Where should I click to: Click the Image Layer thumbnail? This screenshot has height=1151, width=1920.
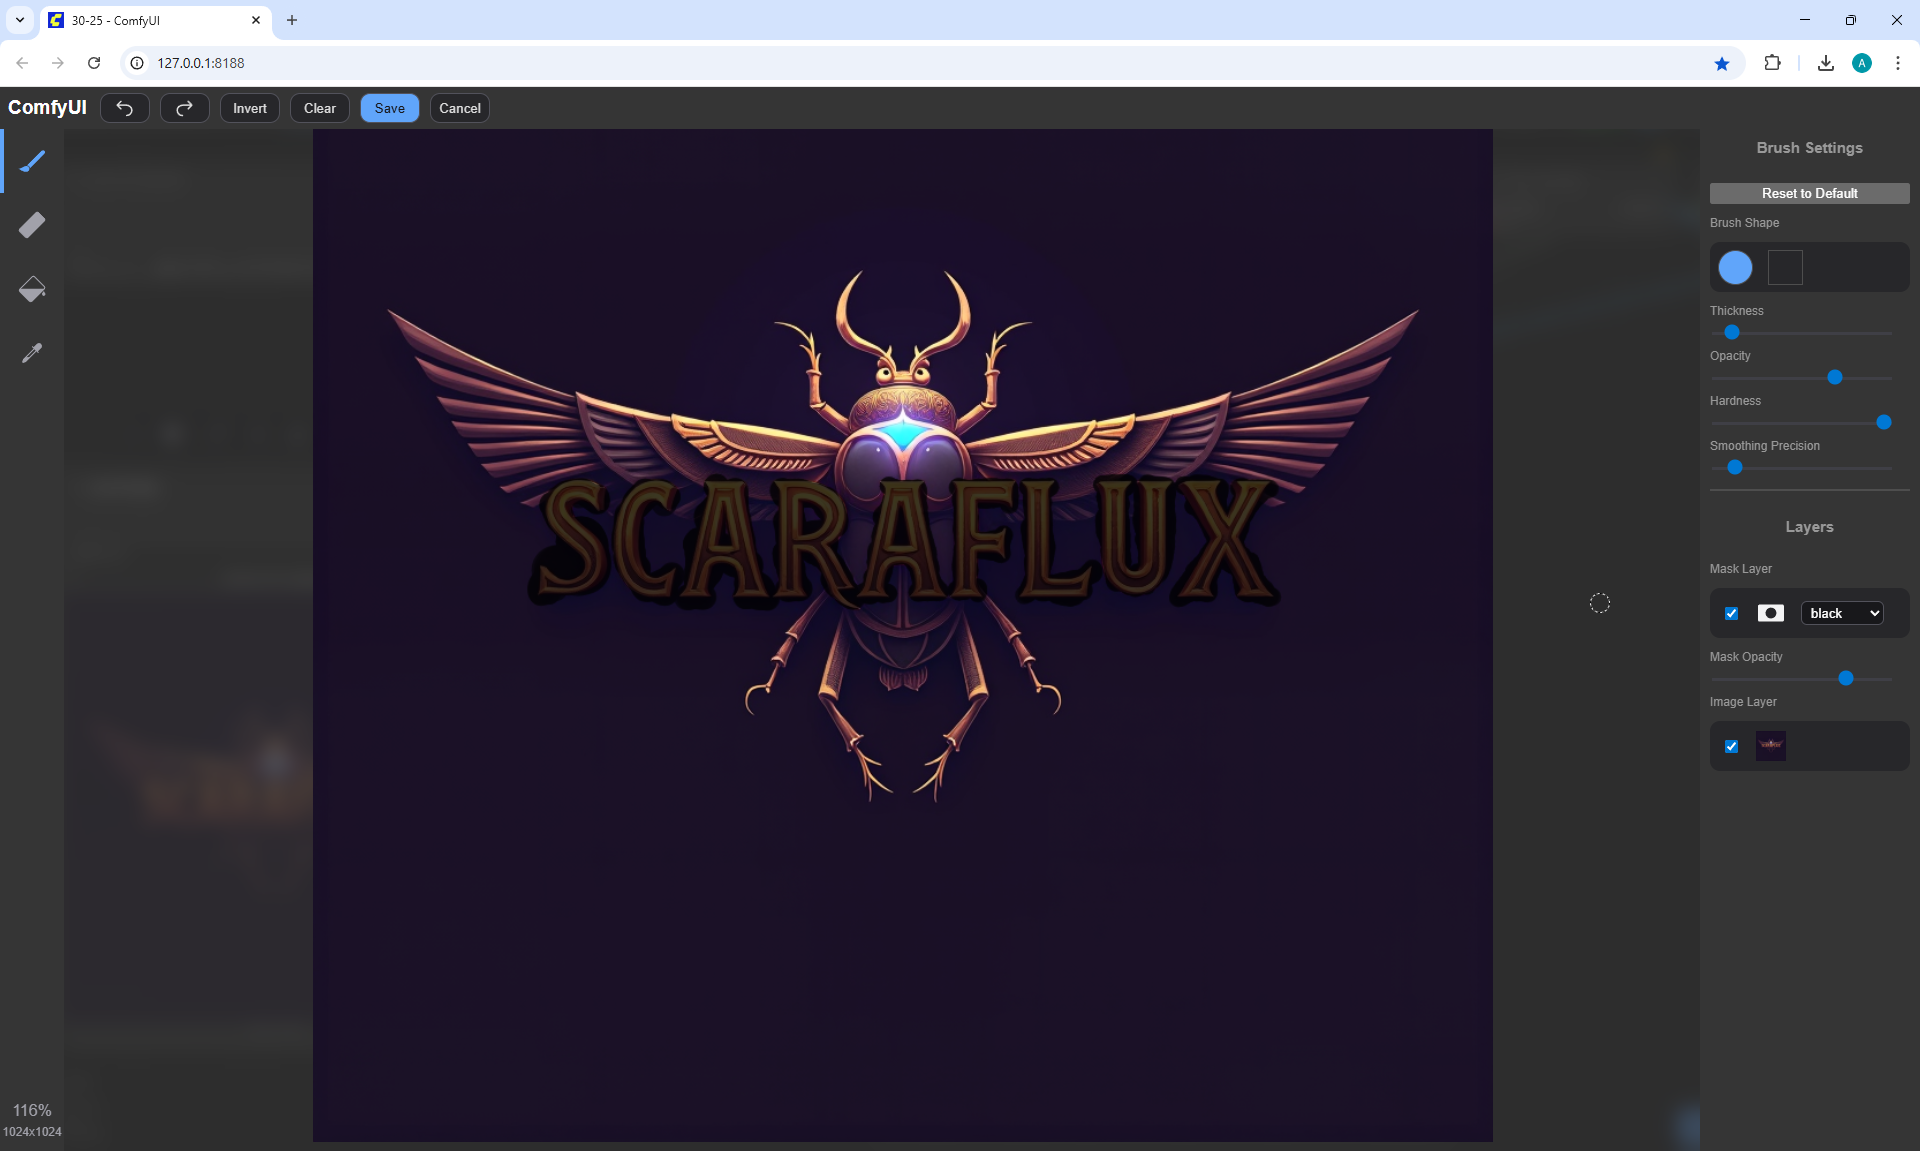1771,745
